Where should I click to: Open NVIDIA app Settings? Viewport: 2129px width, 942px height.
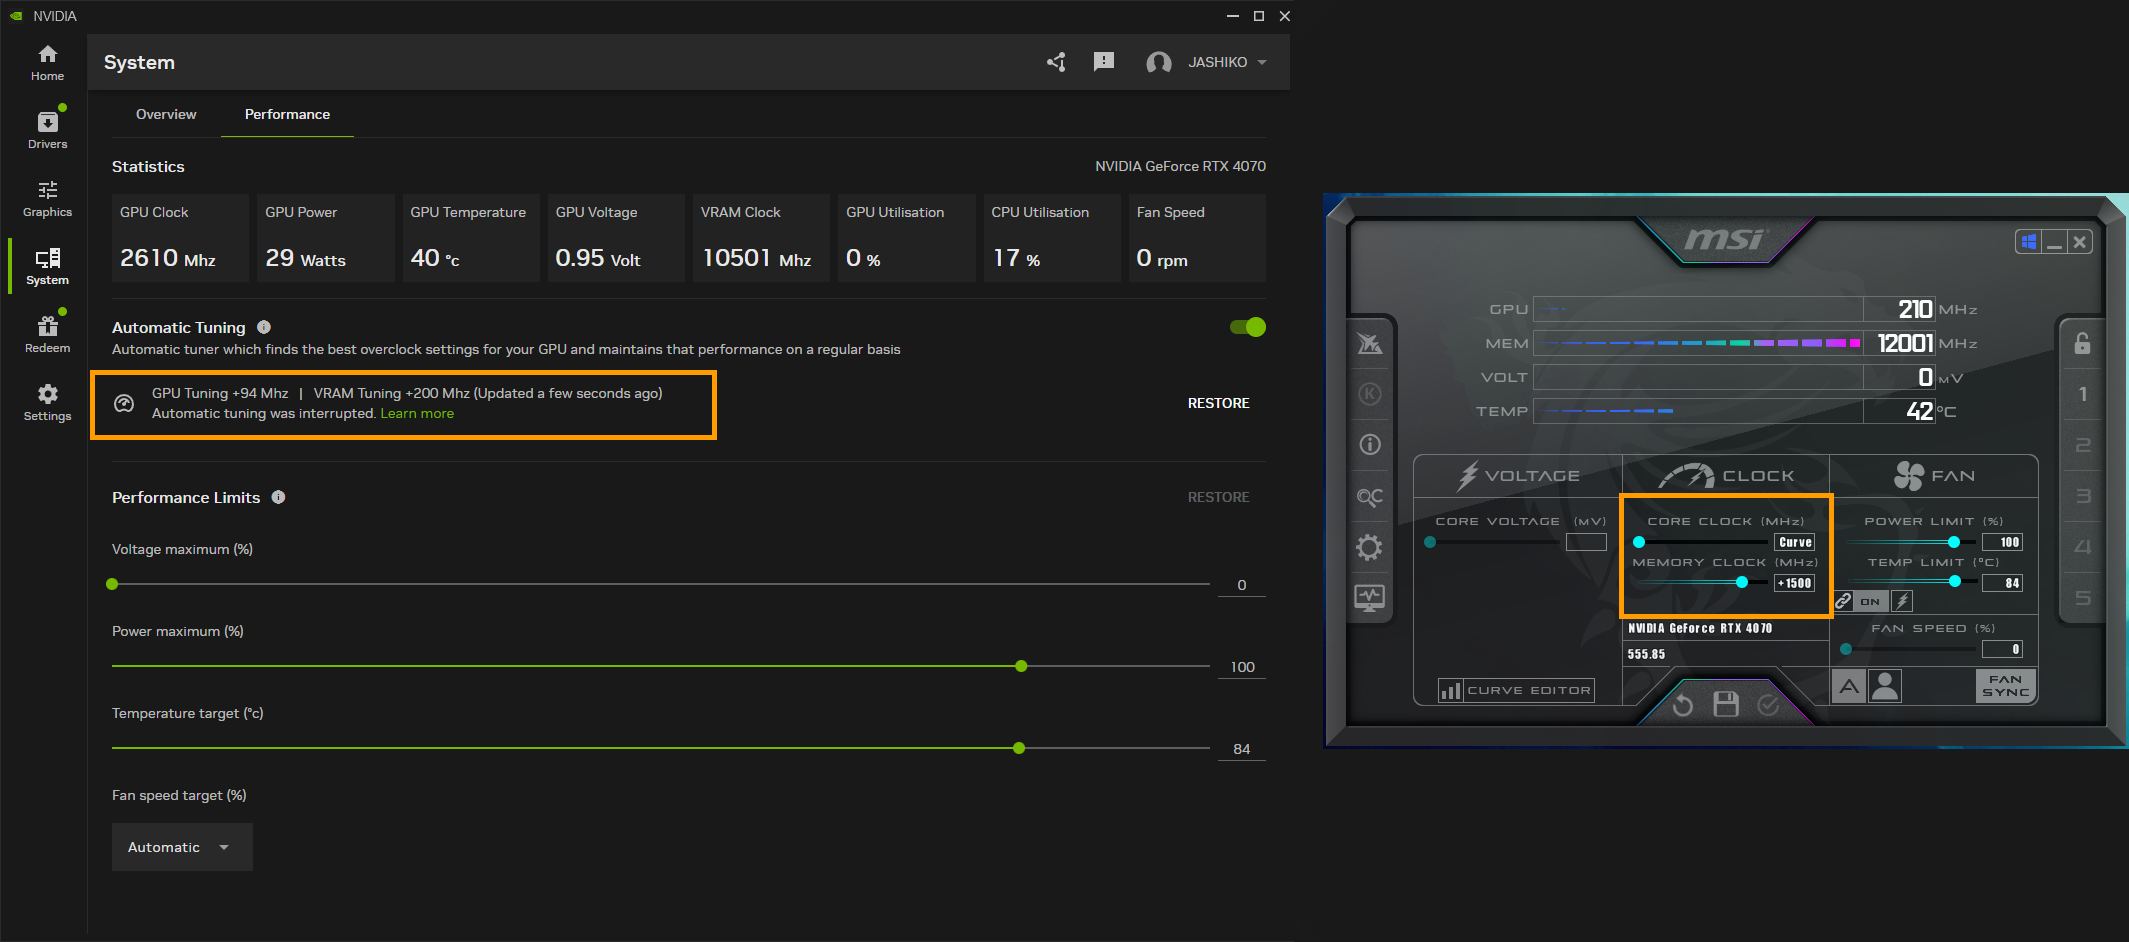[x=47, y=402]
